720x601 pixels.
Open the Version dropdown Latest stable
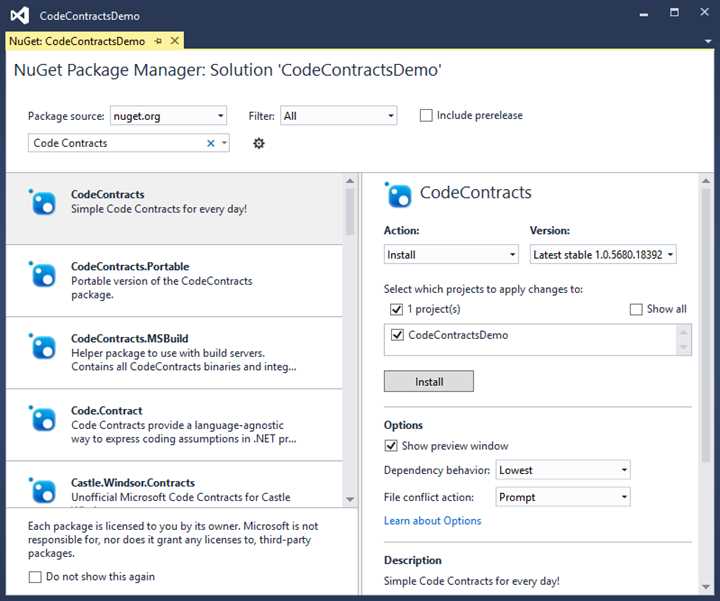603,254
